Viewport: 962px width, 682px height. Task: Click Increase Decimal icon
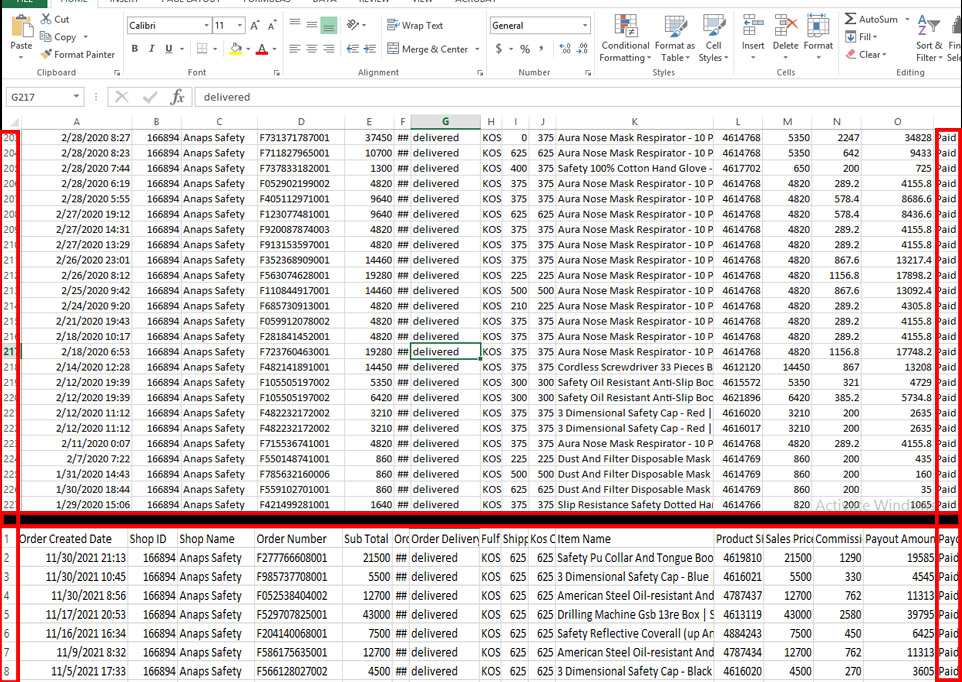[566, 49]
